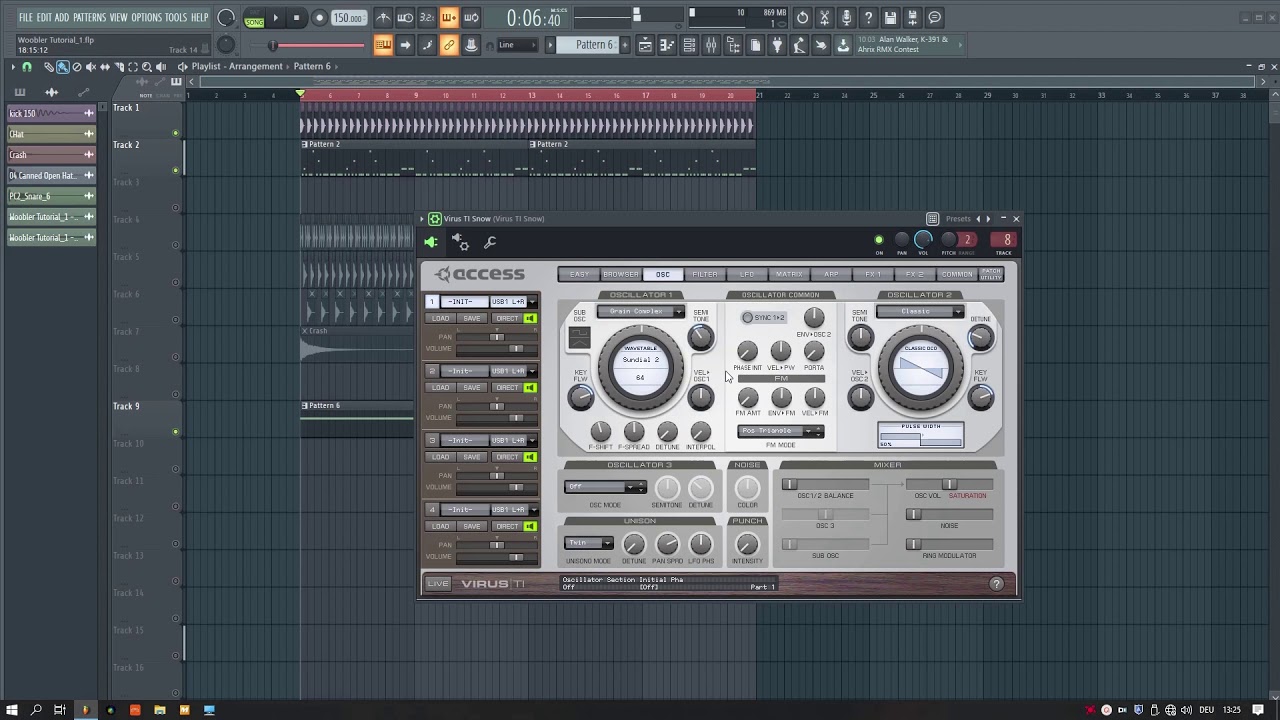Image resolution: width=1280 pixels, height=720 pixels.
Task: Click part 1 SAVE button
Action: point(472,318)
